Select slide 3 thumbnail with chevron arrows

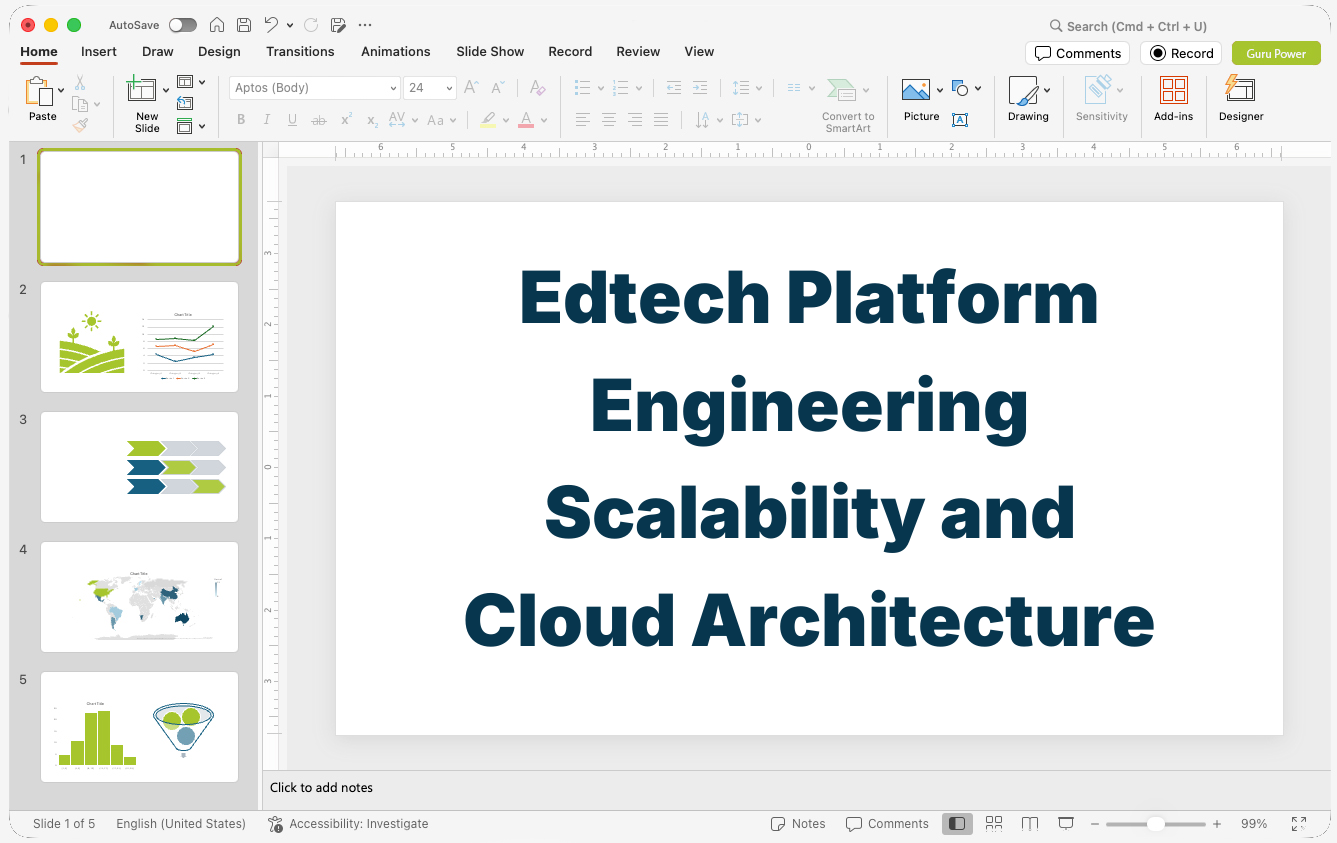coord(139,467)
